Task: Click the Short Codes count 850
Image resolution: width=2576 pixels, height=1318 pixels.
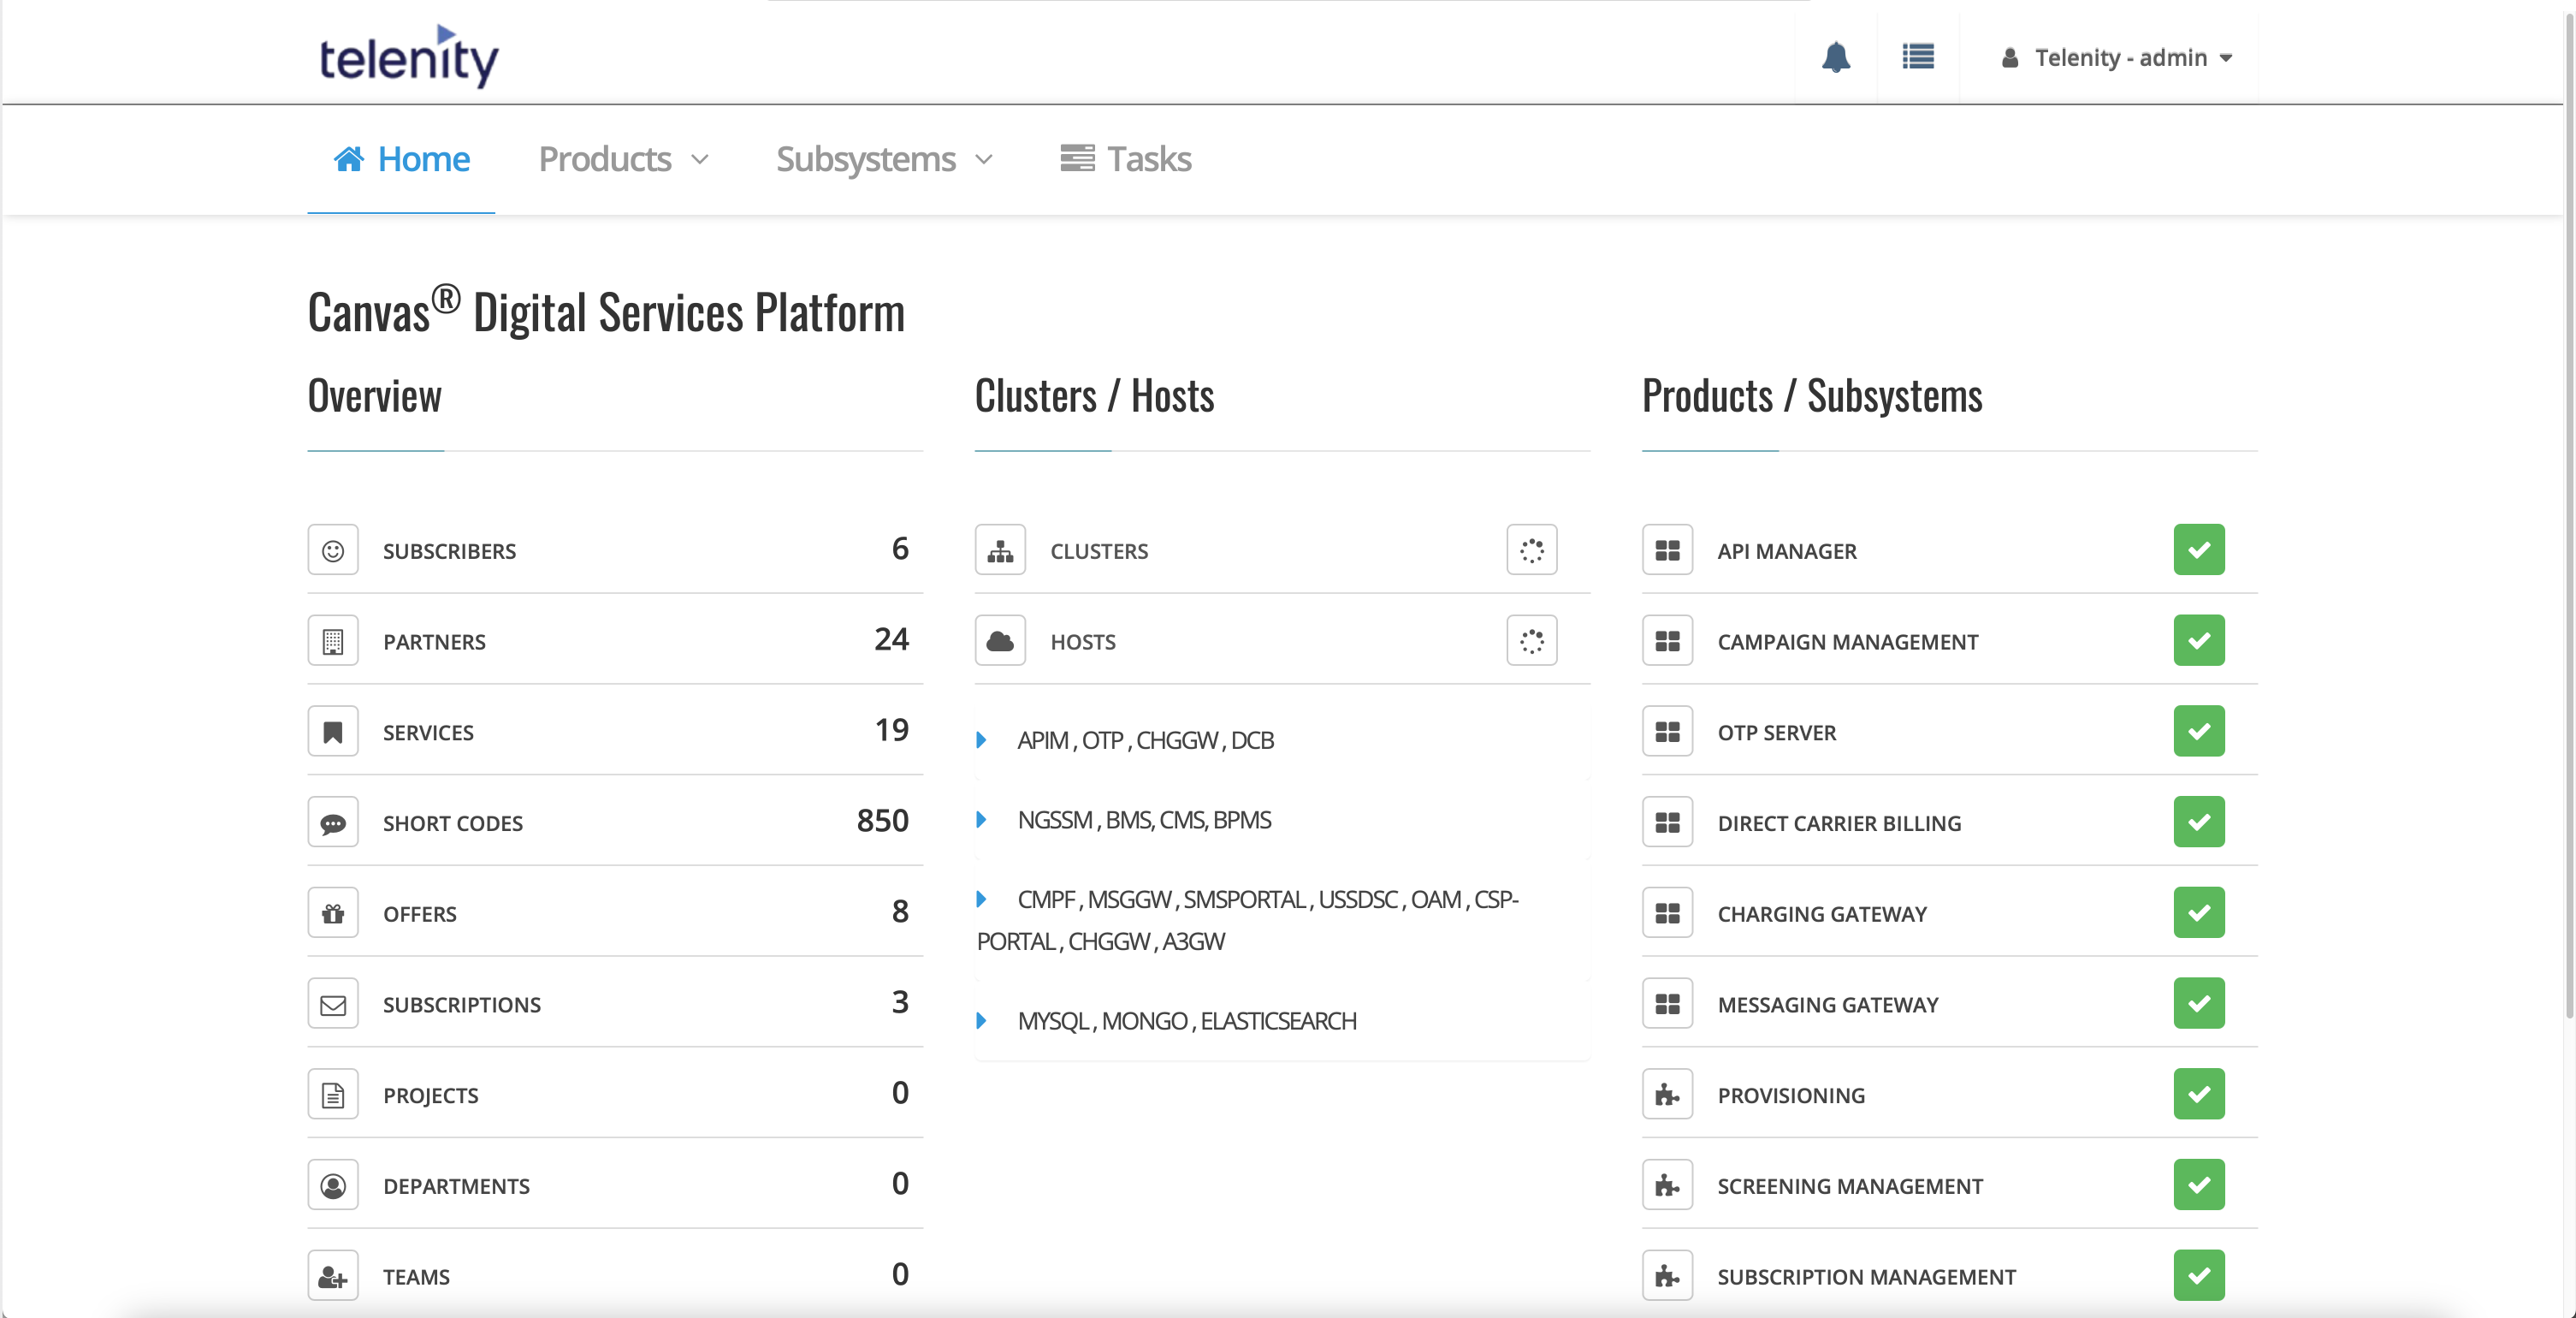Action: tap(883, 821)
